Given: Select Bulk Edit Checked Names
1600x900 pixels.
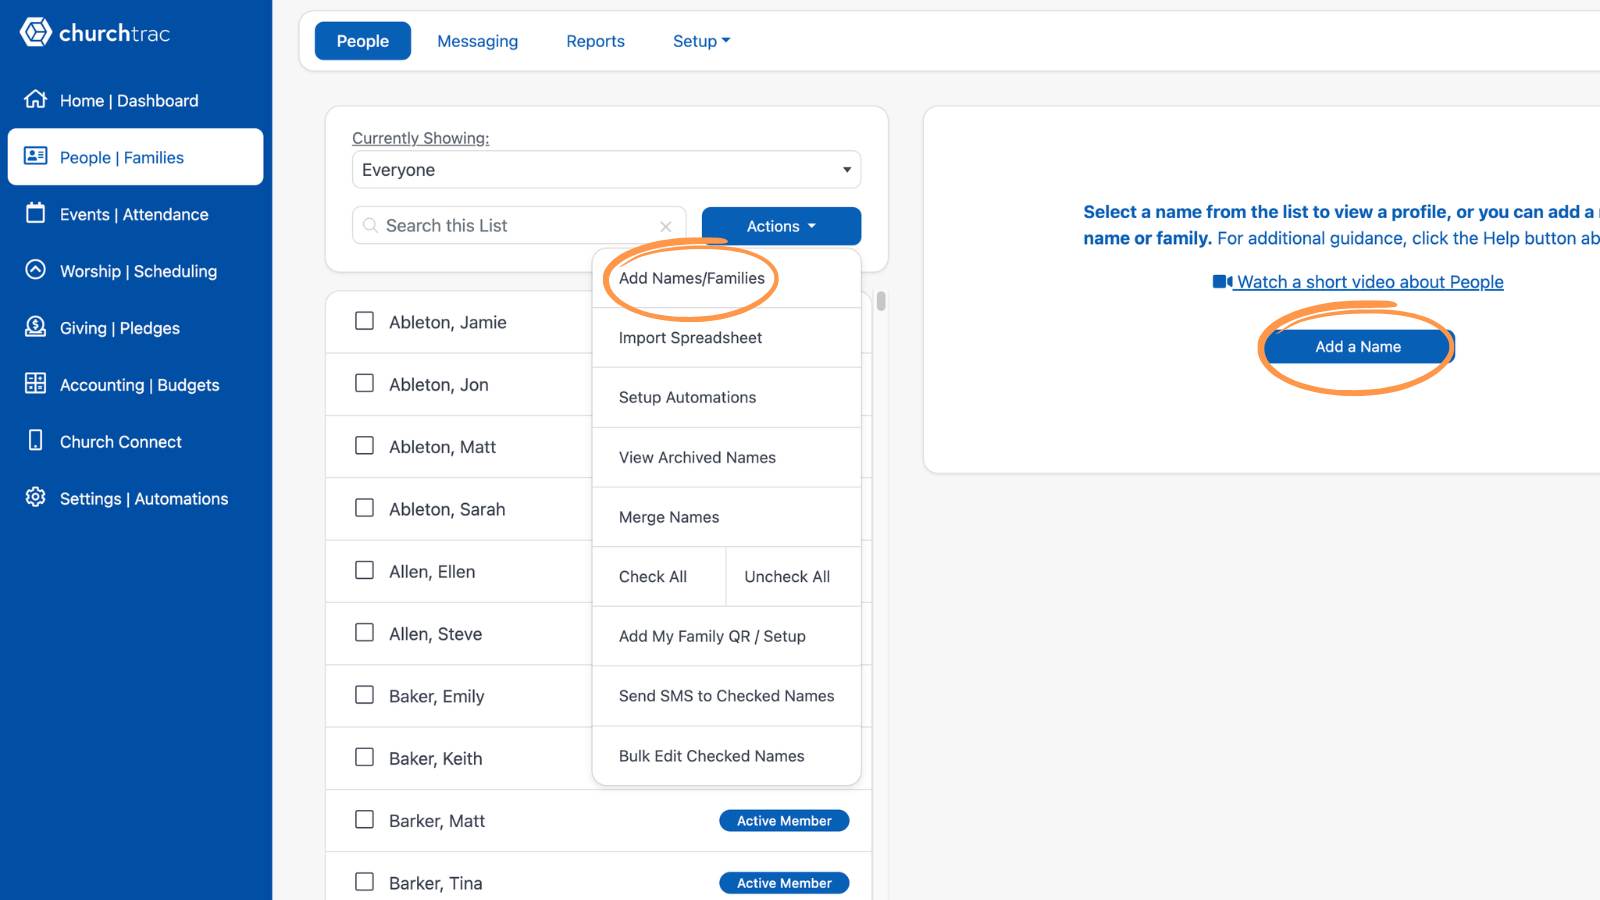Looking at the screenshot, I should (x=727, y=756).
